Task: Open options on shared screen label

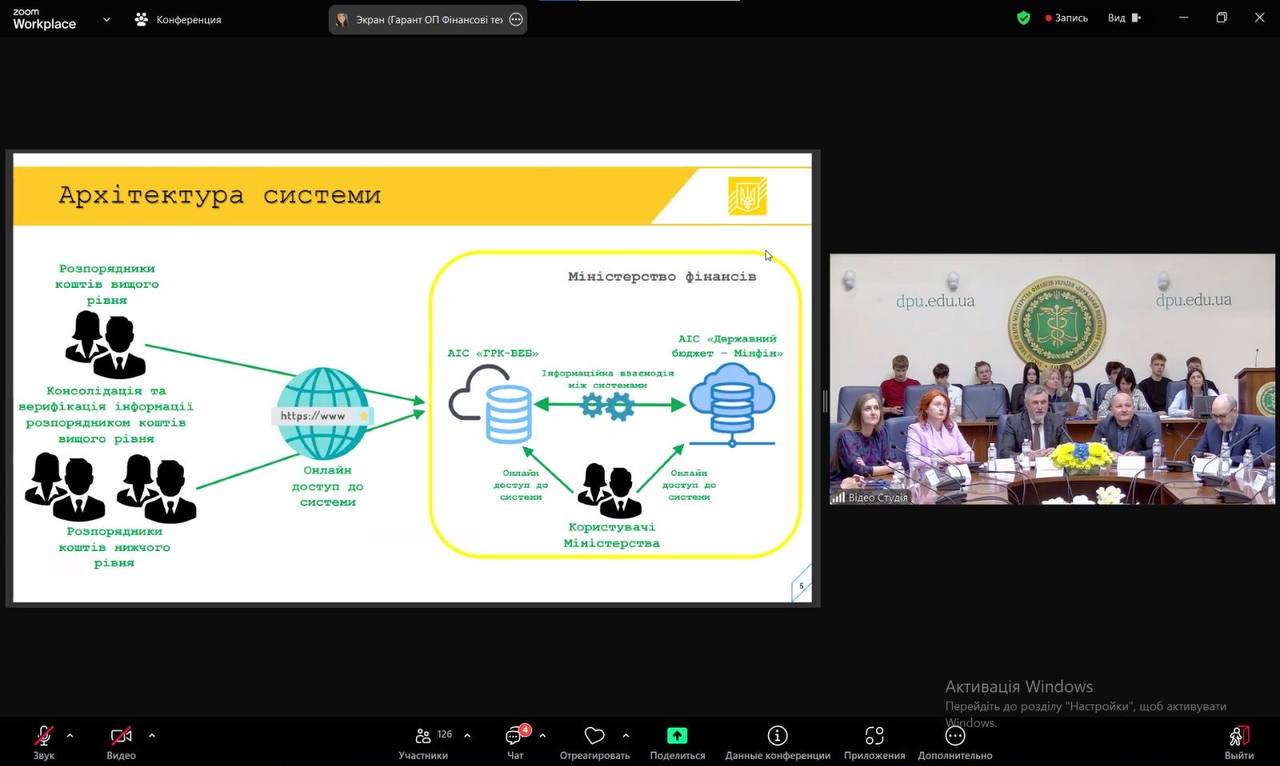Action: point(516,19)
